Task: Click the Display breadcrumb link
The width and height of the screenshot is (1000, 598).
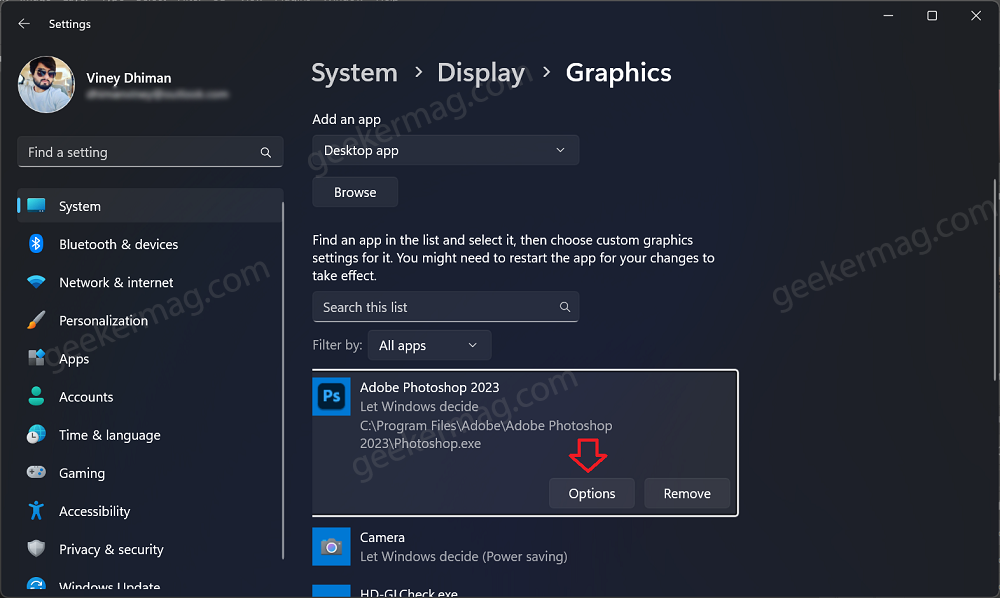Action: point(481,73)
